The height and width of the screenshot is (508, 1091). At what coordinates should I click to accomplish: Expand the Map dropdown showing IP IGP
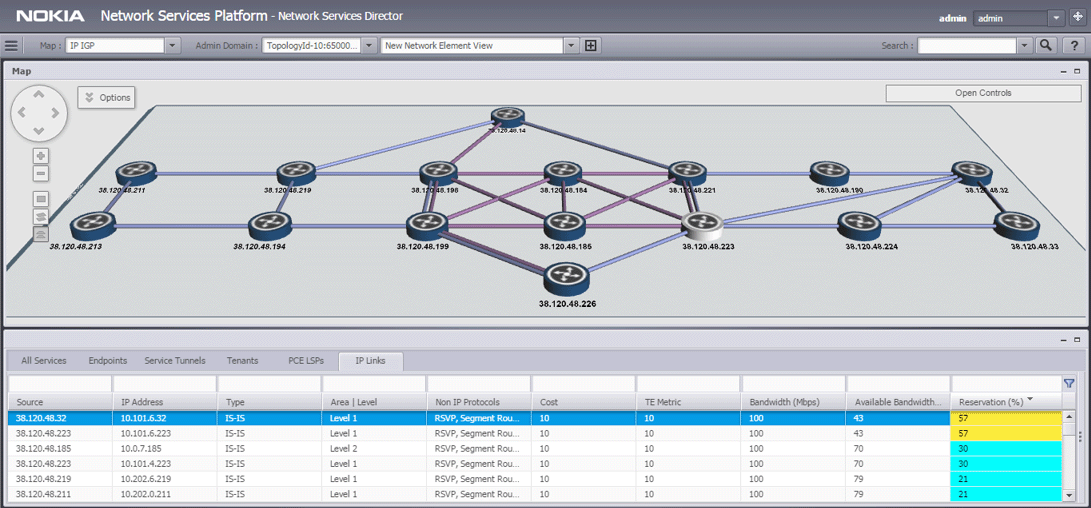click(x=172, y=45)
